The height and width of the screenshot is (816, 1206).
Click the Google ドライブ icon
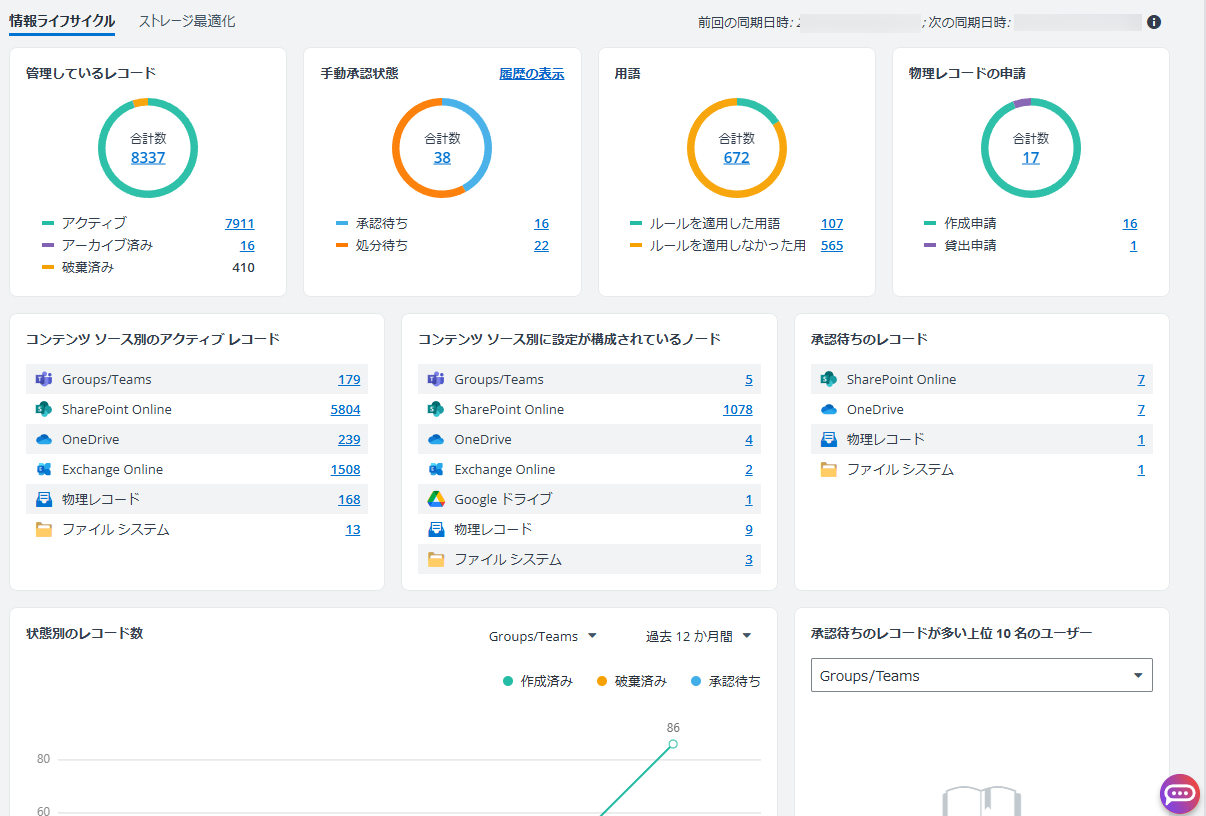(x=436, y=499)
